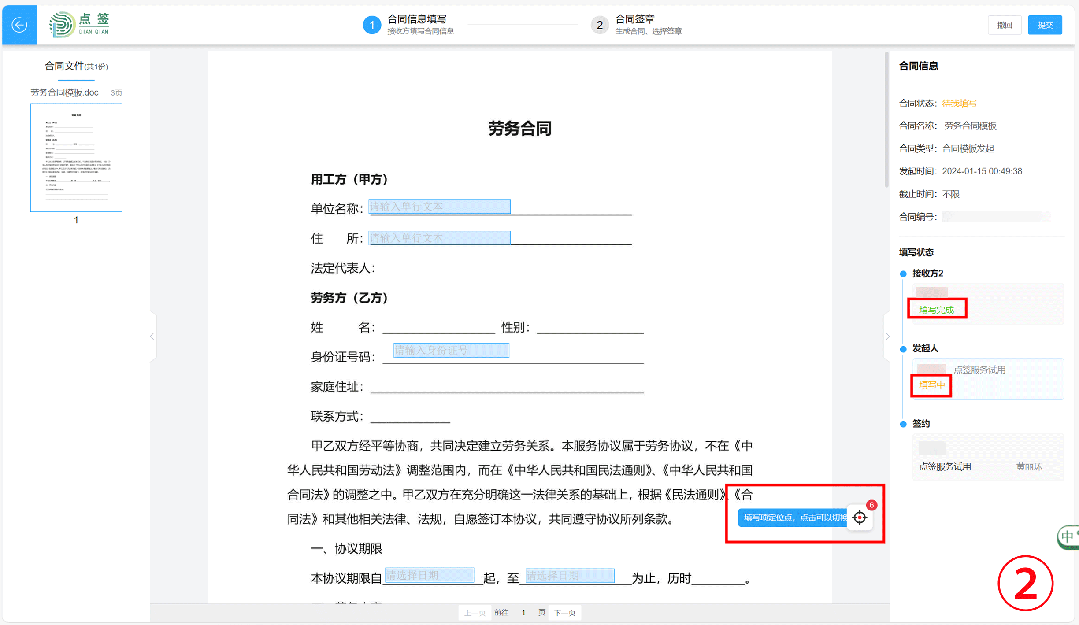Click the 填写中 status label
This screenshot has width=1079, height=625.
pos(932,385)
